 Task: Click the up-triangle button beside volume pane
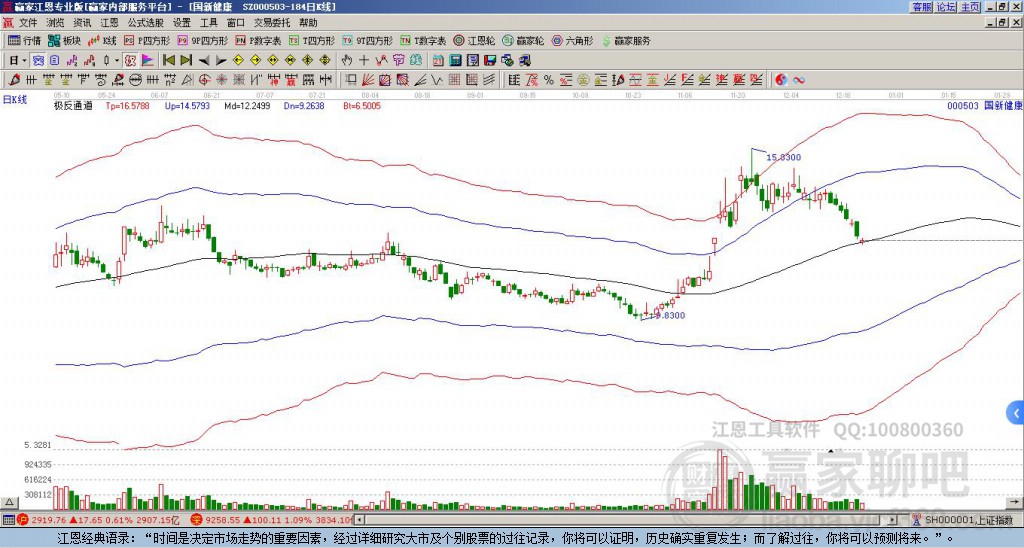pyautogui.click(x=9, y=502)
